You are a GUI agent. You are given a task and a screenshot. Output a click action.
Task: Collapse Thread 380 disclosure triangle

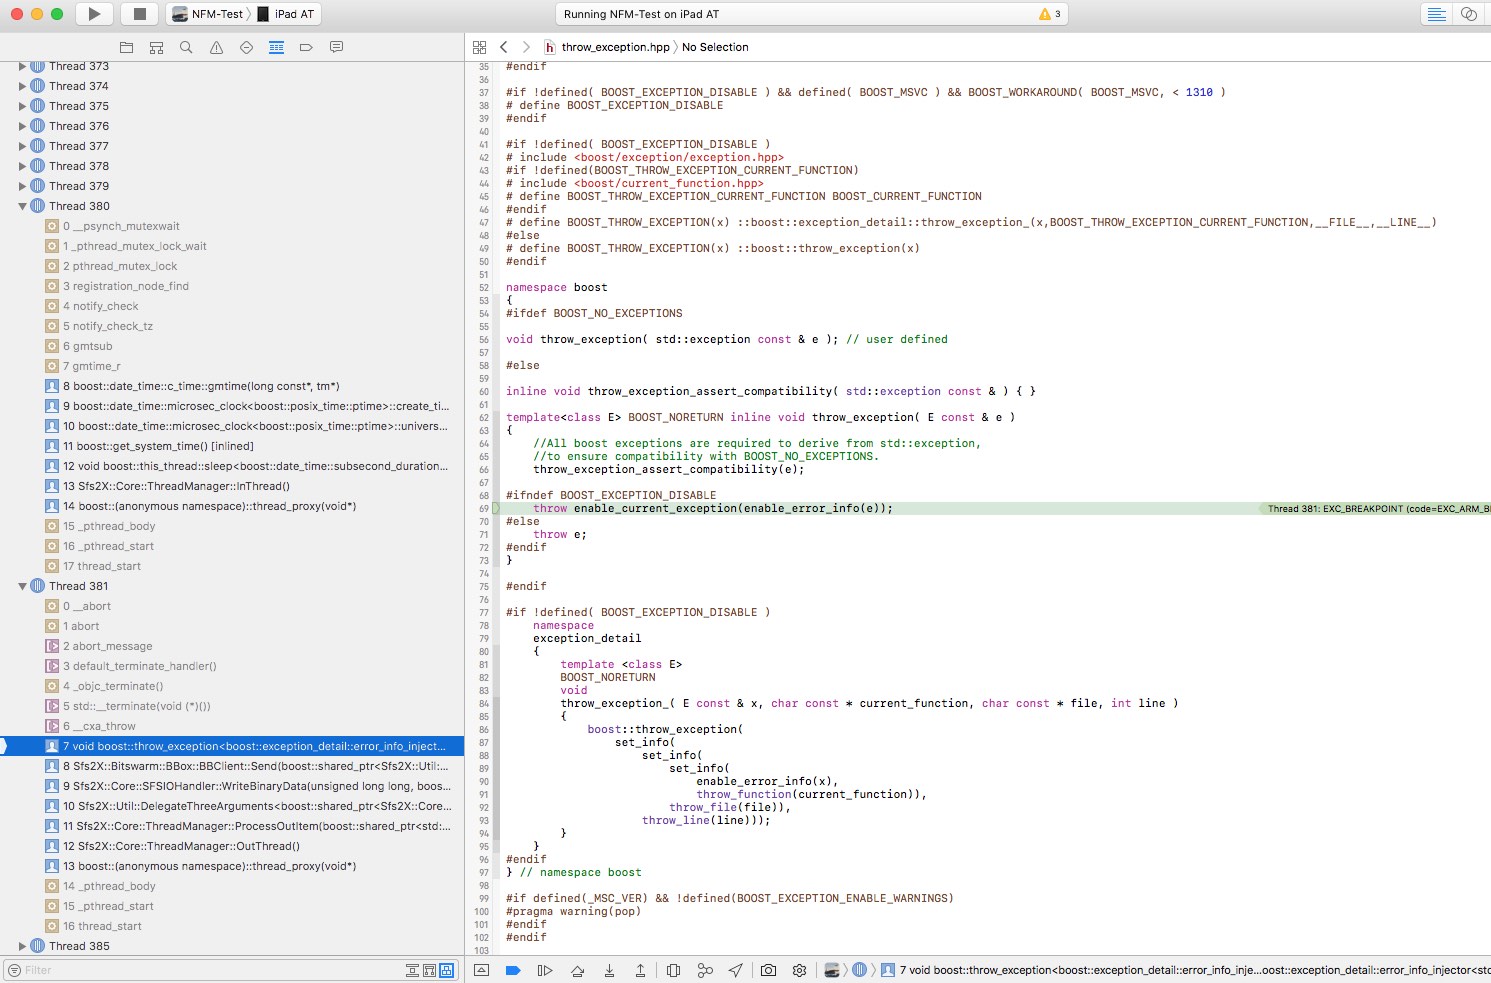pyautogui.click(x=22, y=206)
